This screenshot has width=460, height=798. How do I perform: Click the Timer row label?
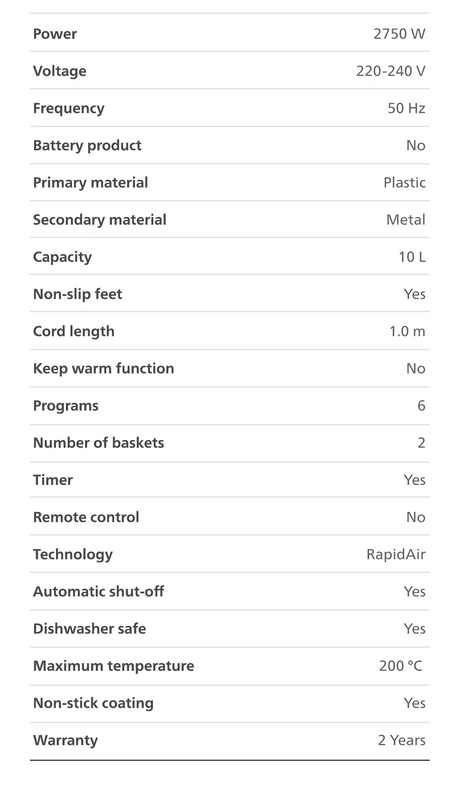click(x=53, y=480)
